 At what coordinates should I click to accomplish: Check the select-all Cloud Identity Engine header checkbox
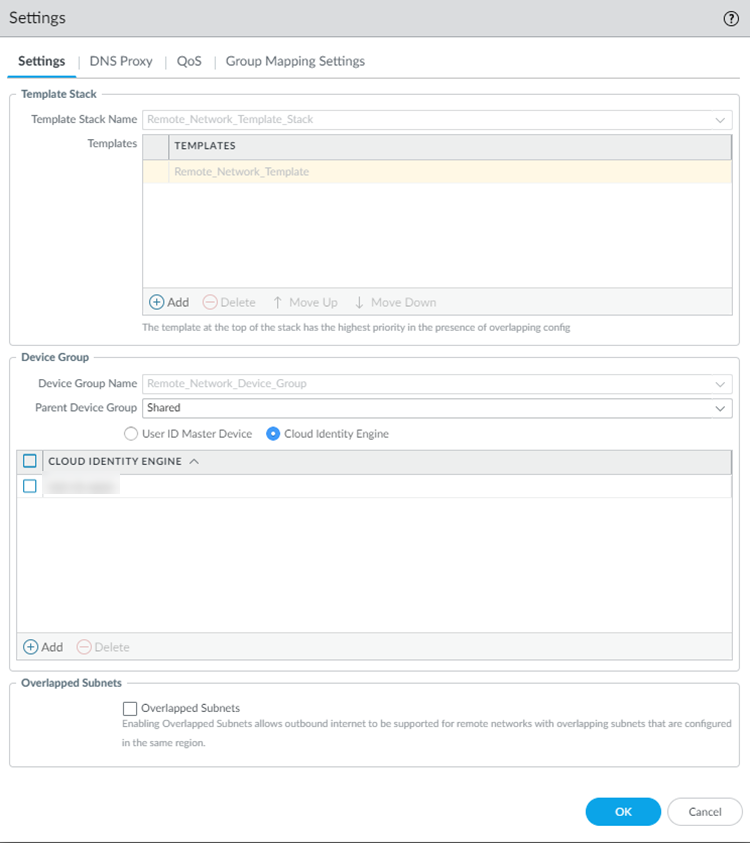pos(30,461)
